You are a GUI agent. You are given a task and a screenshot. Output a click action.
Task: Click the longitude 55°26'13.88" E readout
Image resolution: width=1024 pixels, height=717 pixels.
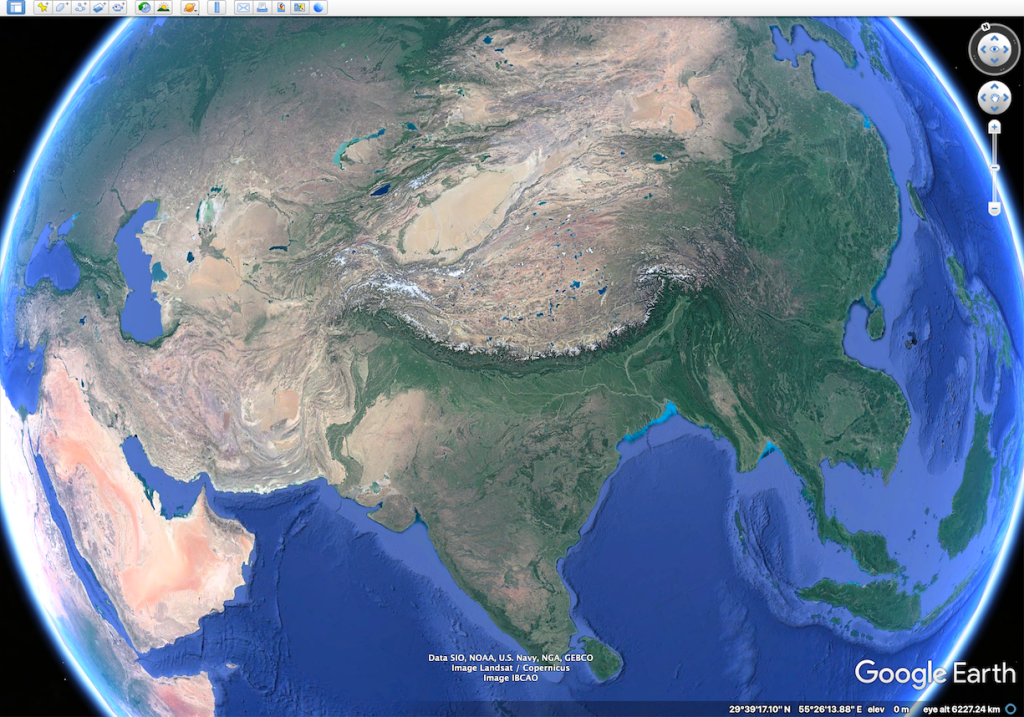tap(830, 709)
